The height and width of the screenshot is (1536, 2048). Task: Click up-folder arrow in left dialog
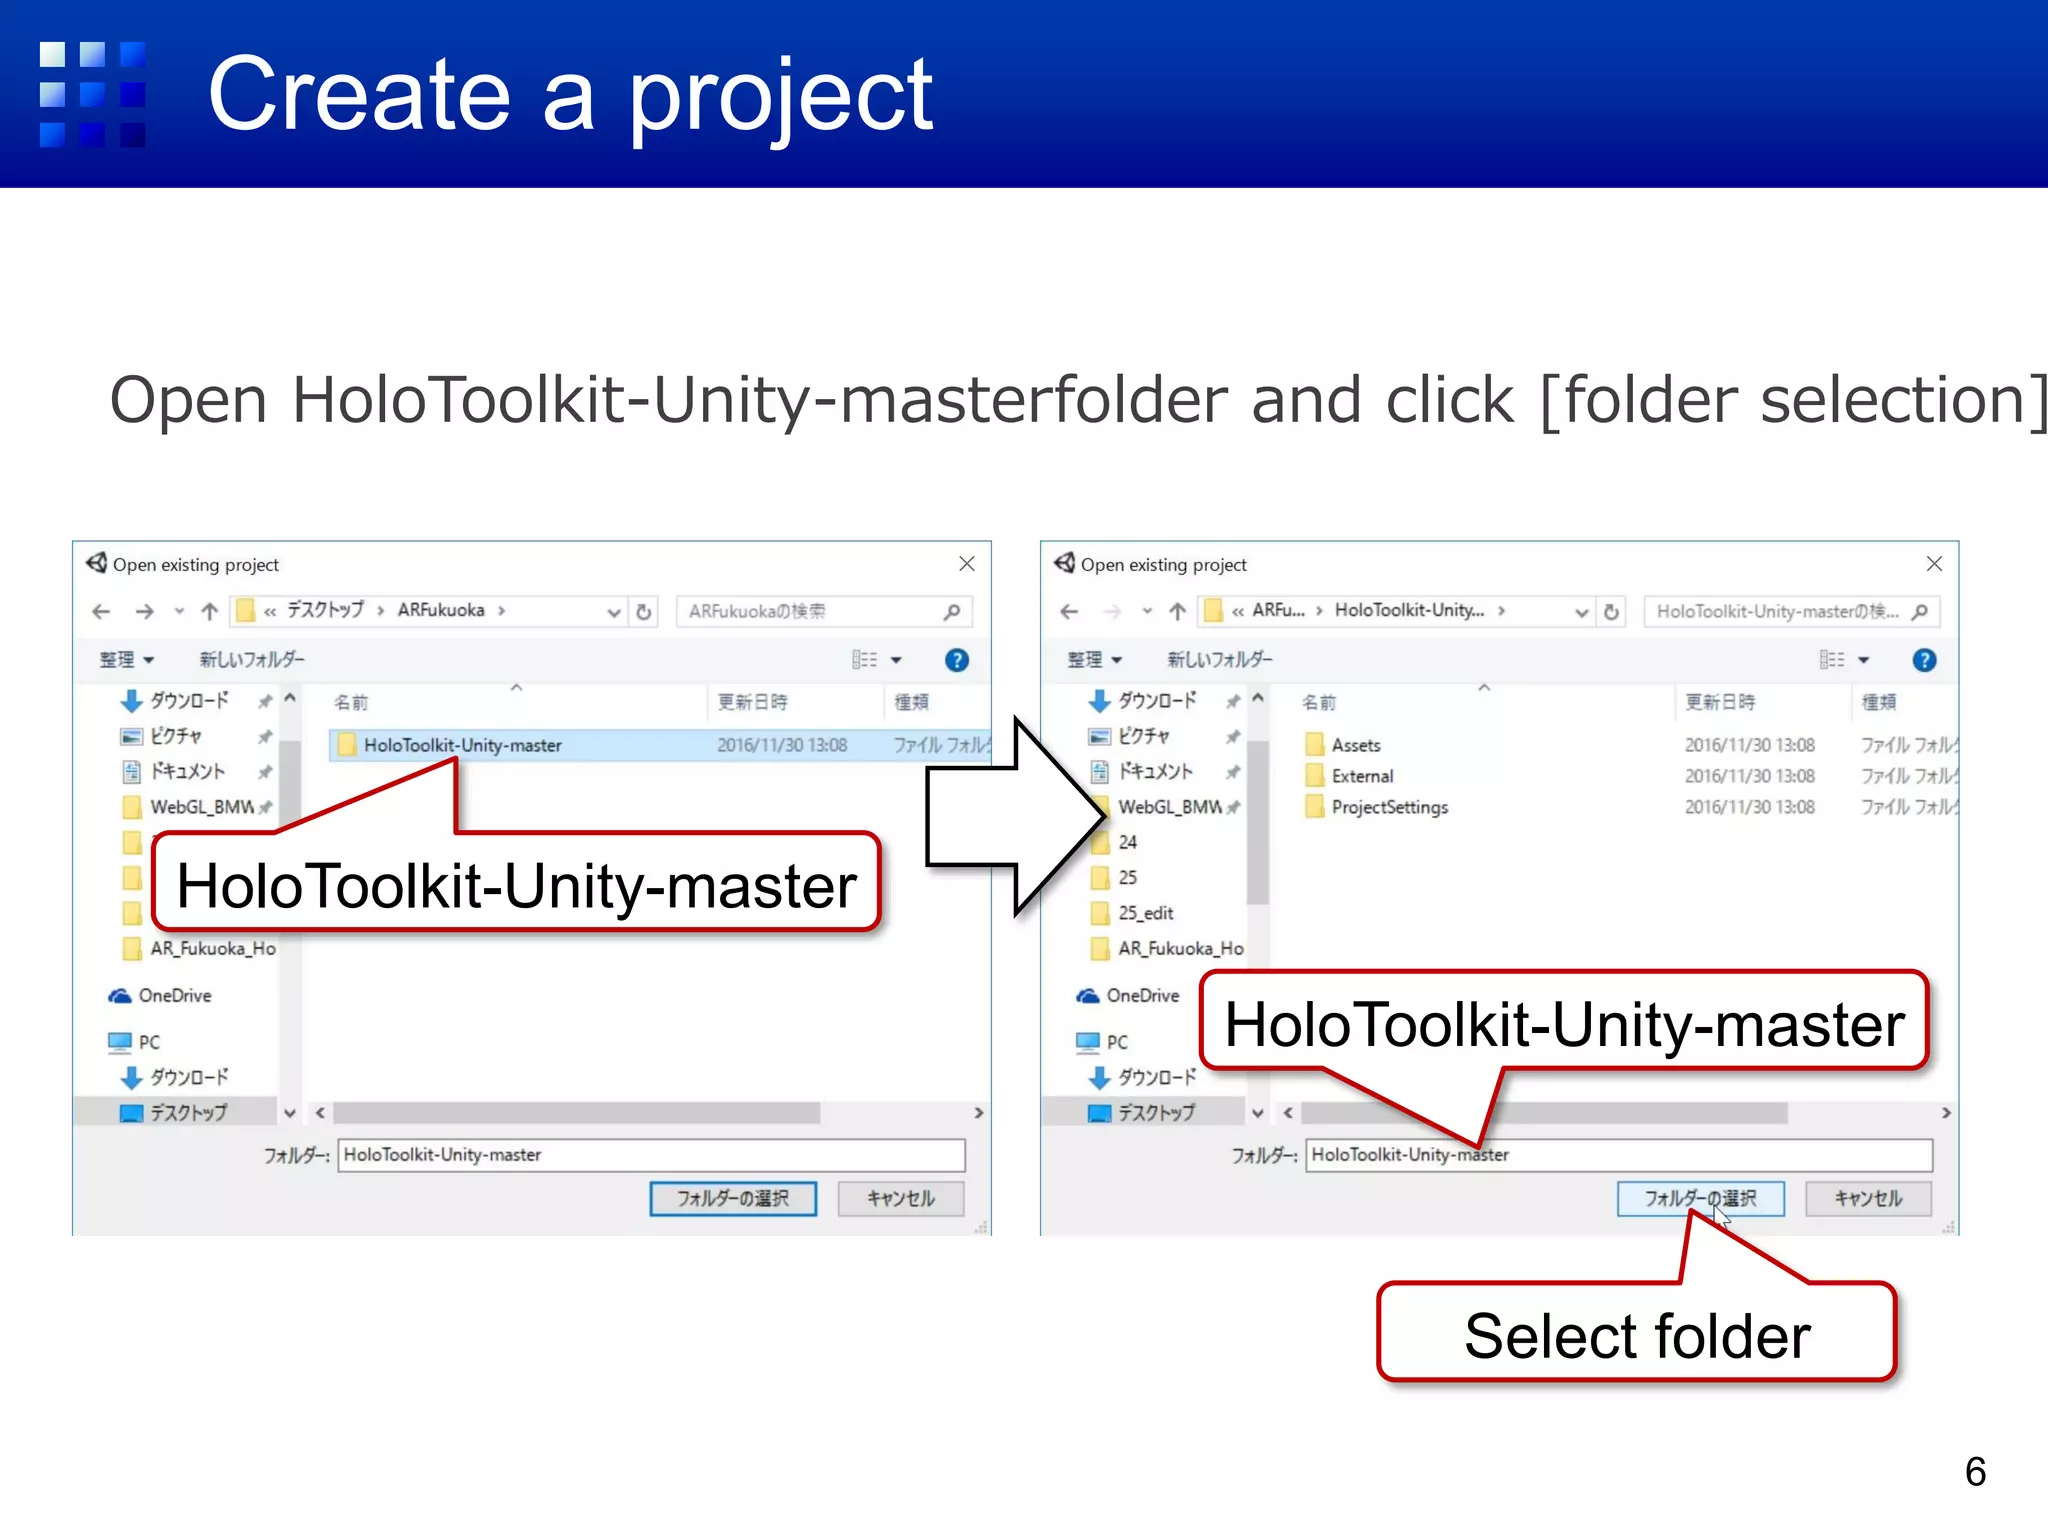(x=209, y=611)
